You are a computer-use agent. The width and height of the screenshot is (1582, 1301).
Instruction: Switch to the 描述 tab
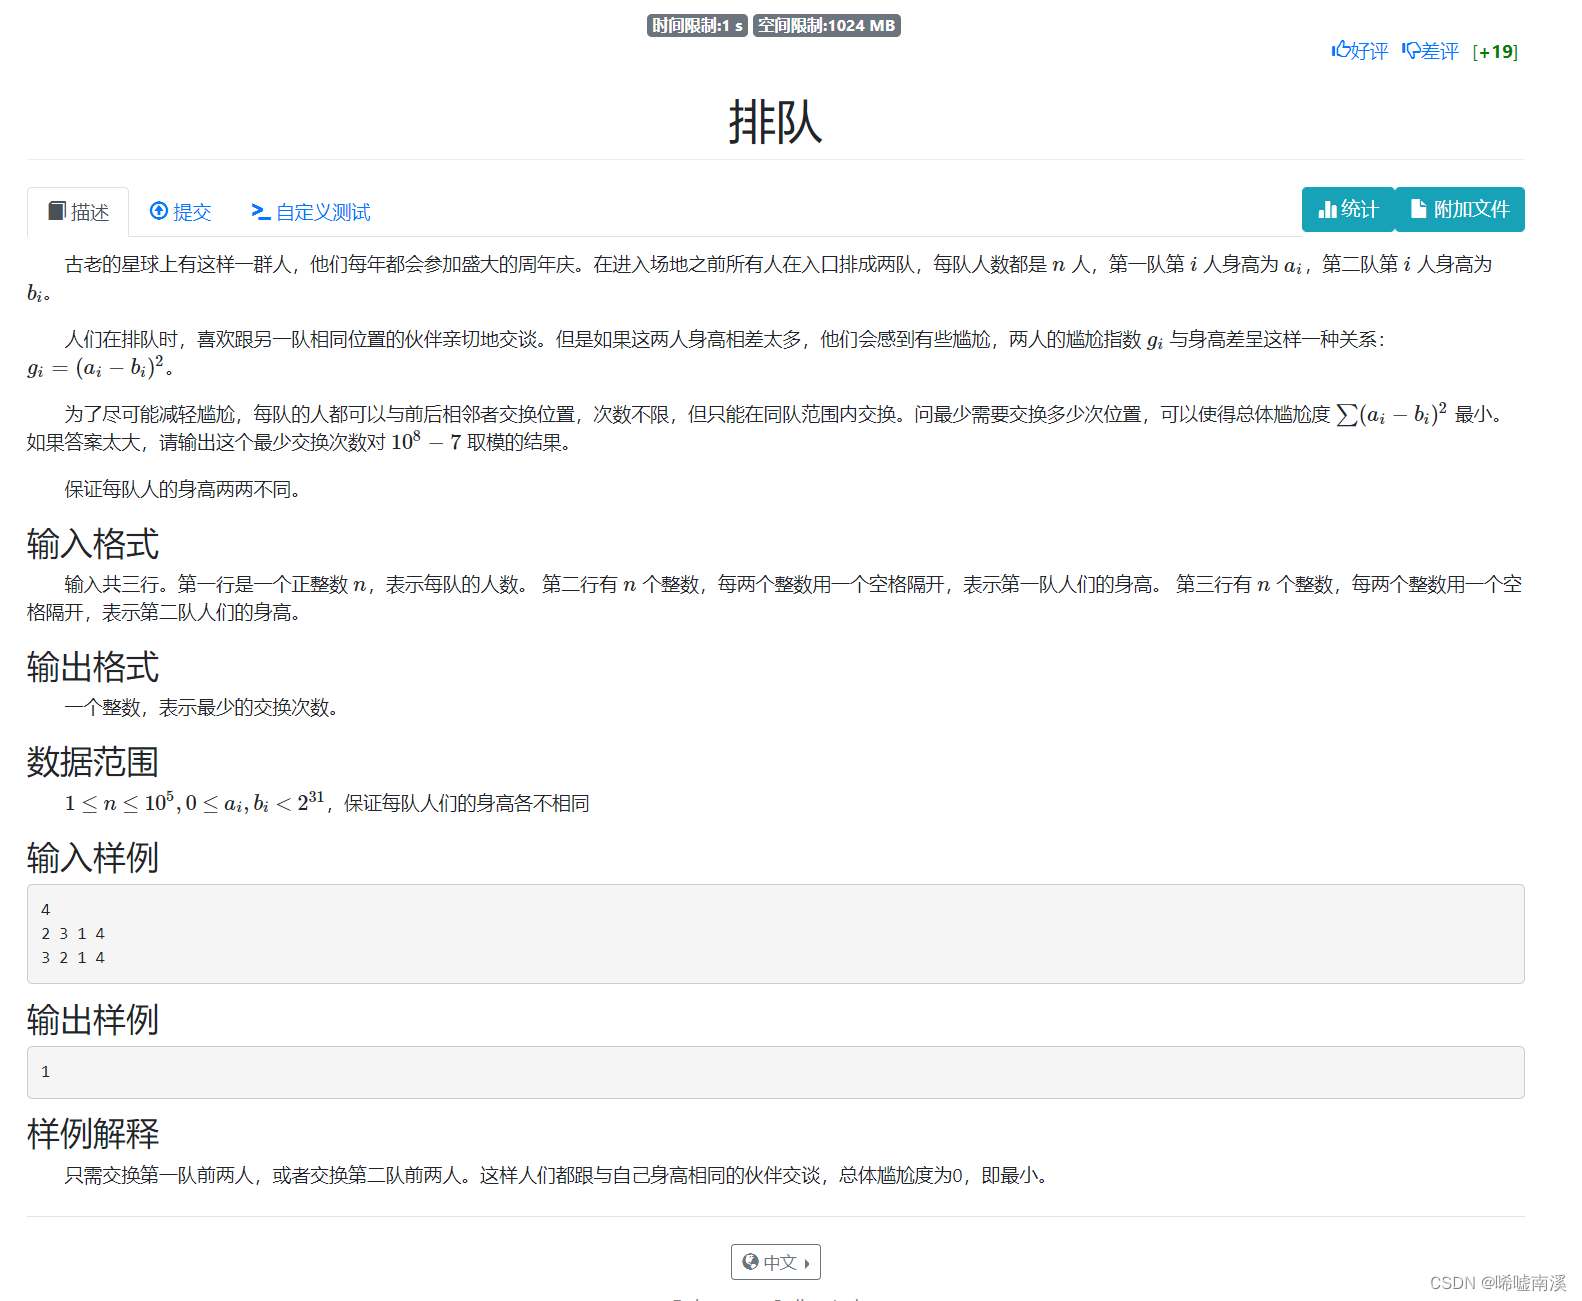tap(78, 212)
